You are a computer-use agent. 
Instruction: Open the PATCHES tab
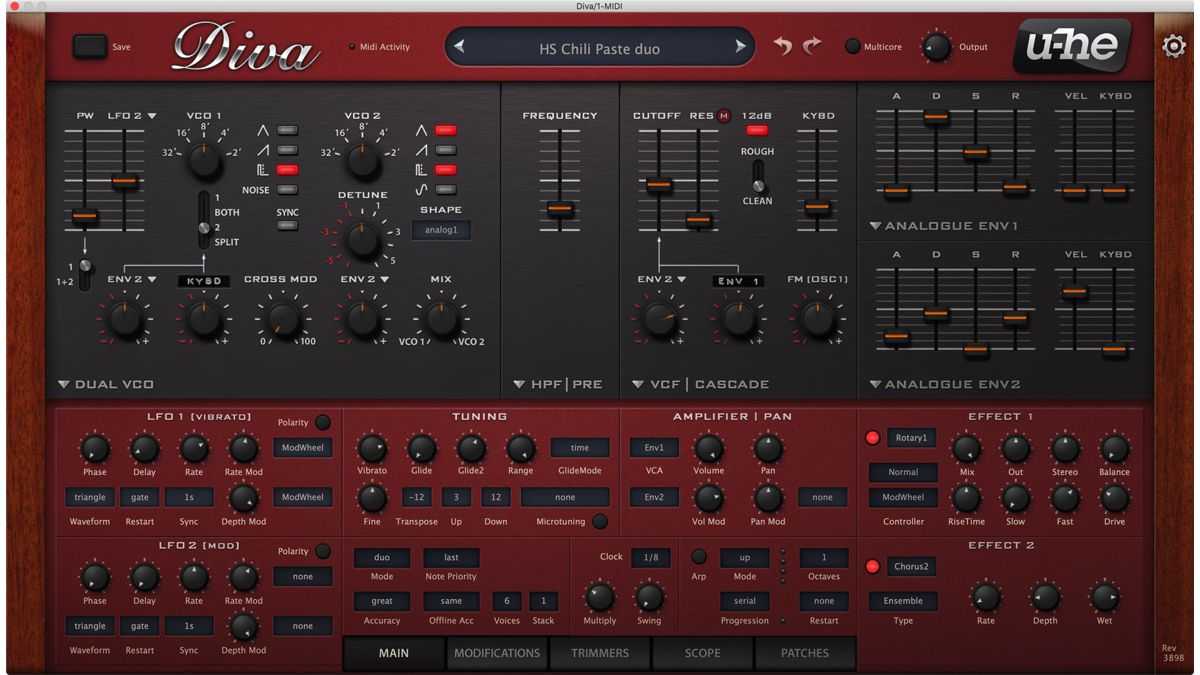pos(805,653)
